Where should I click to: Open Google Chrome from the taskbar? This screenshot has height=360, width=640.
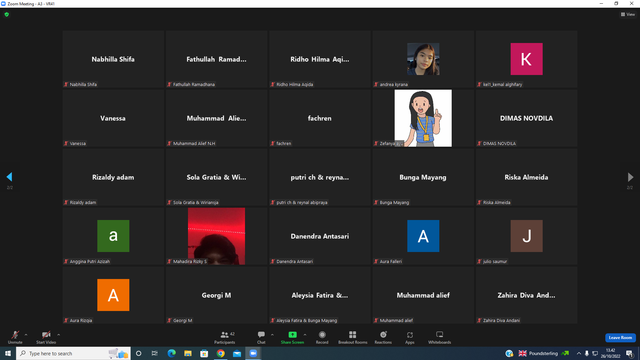pyautogui.click(x=220, y=353)
